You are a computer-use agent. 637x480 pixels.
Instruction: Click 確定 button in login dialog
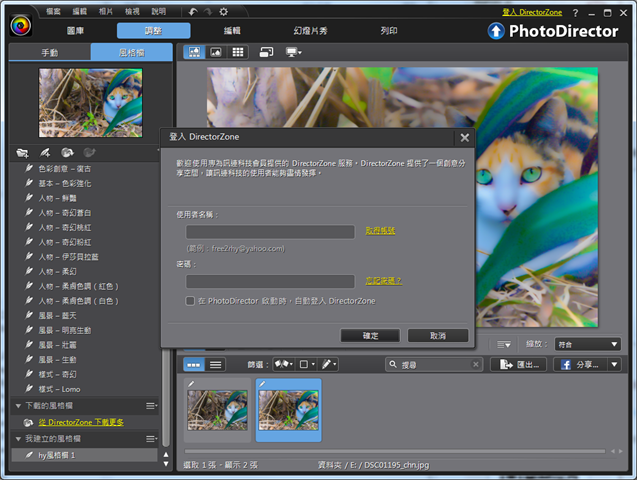point(370,335)
